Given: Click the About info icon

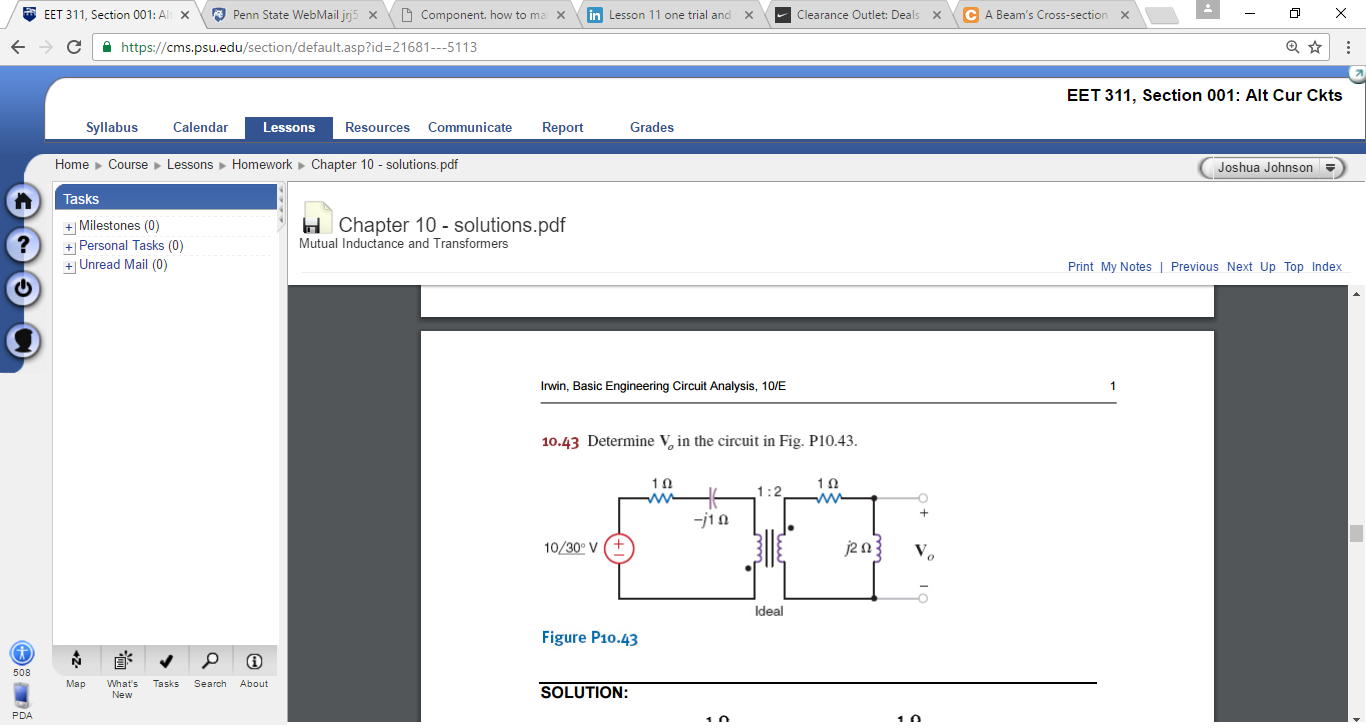Looking at the screenshot, I should pyautogui.click(x=254, y=665).
